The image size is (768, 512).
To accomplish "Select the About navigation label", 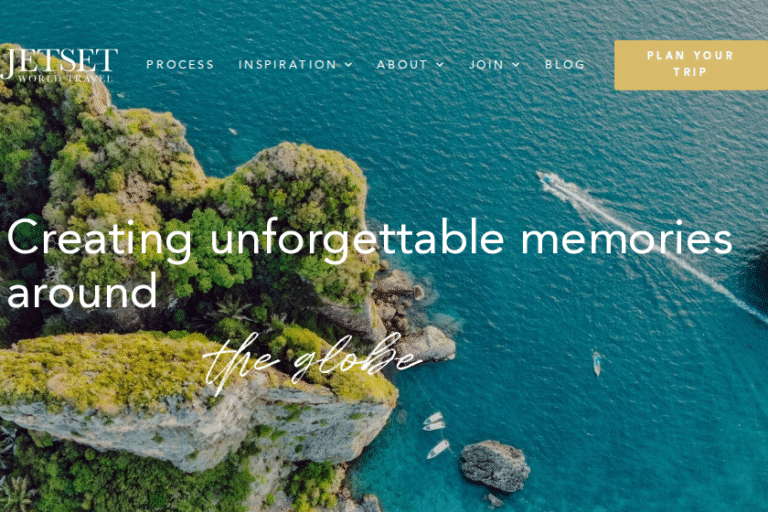I will (x=402, y=65).
